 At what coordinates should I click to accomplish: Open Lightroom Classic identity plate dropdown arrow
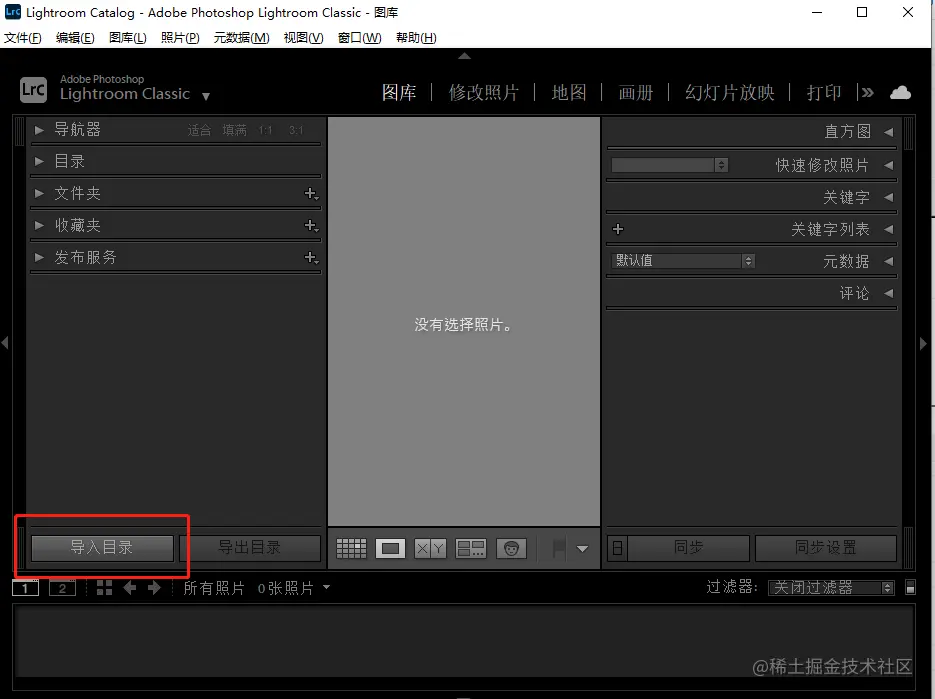click(206, 96)
